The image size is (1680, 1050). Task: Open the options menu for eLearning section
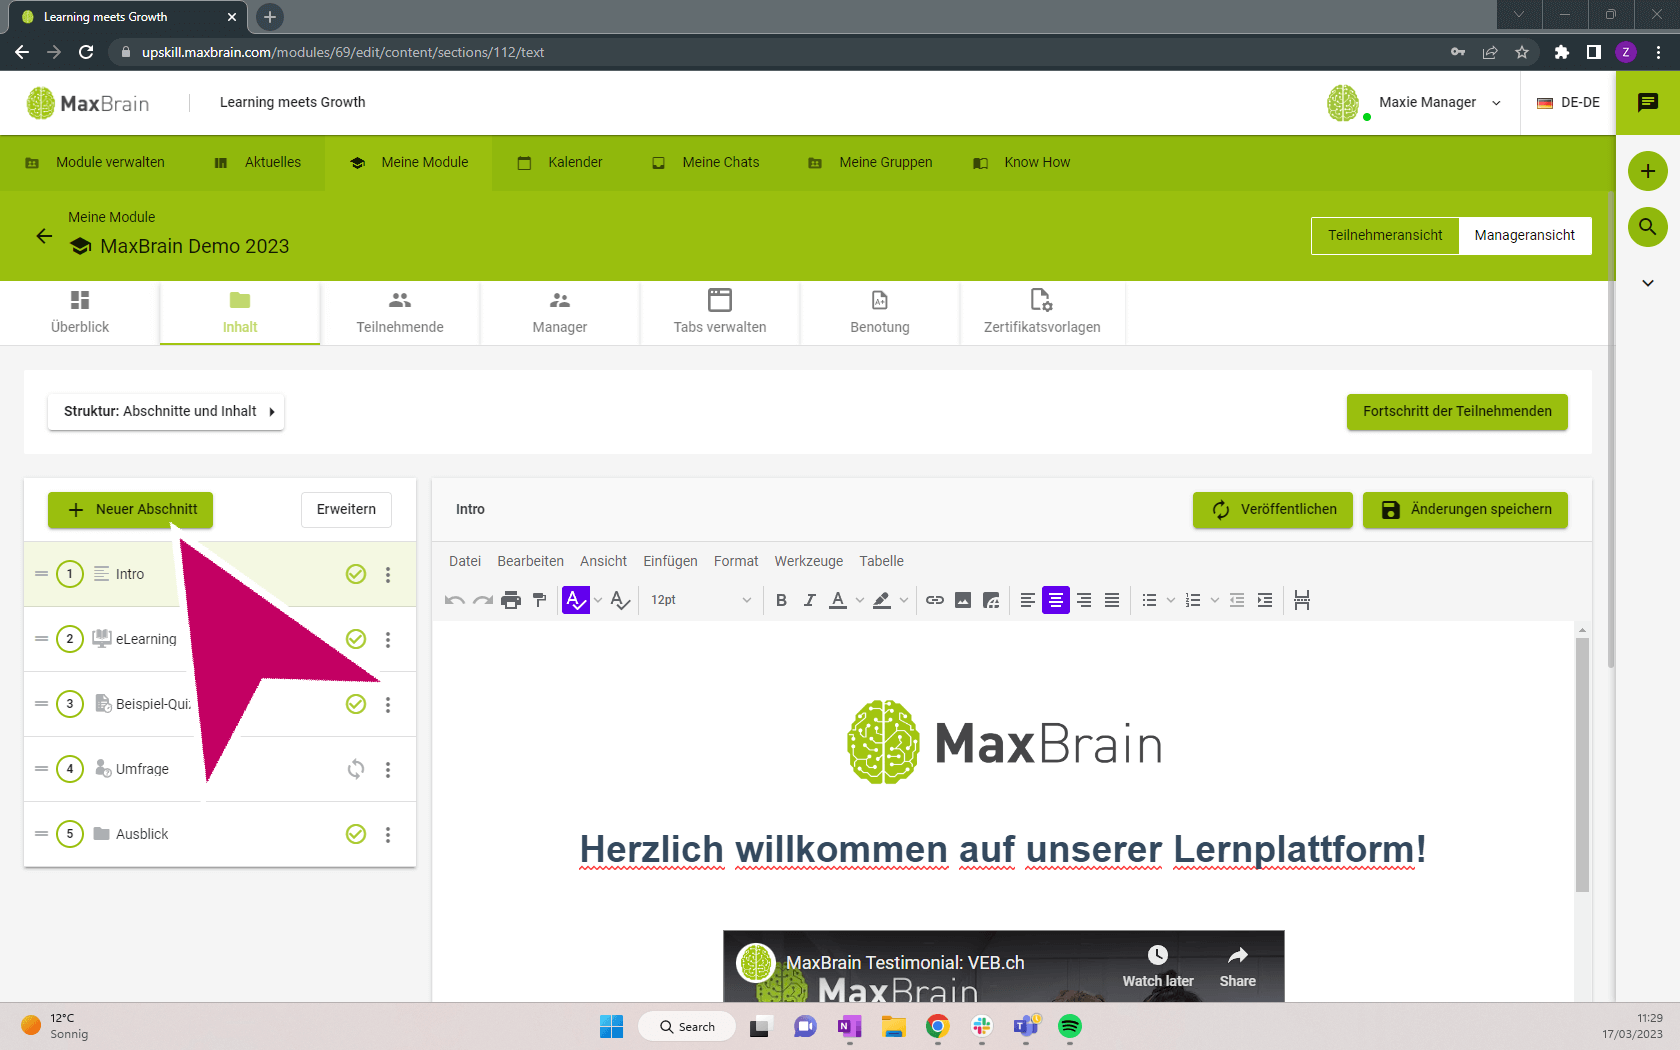click(x=388, y=640)
